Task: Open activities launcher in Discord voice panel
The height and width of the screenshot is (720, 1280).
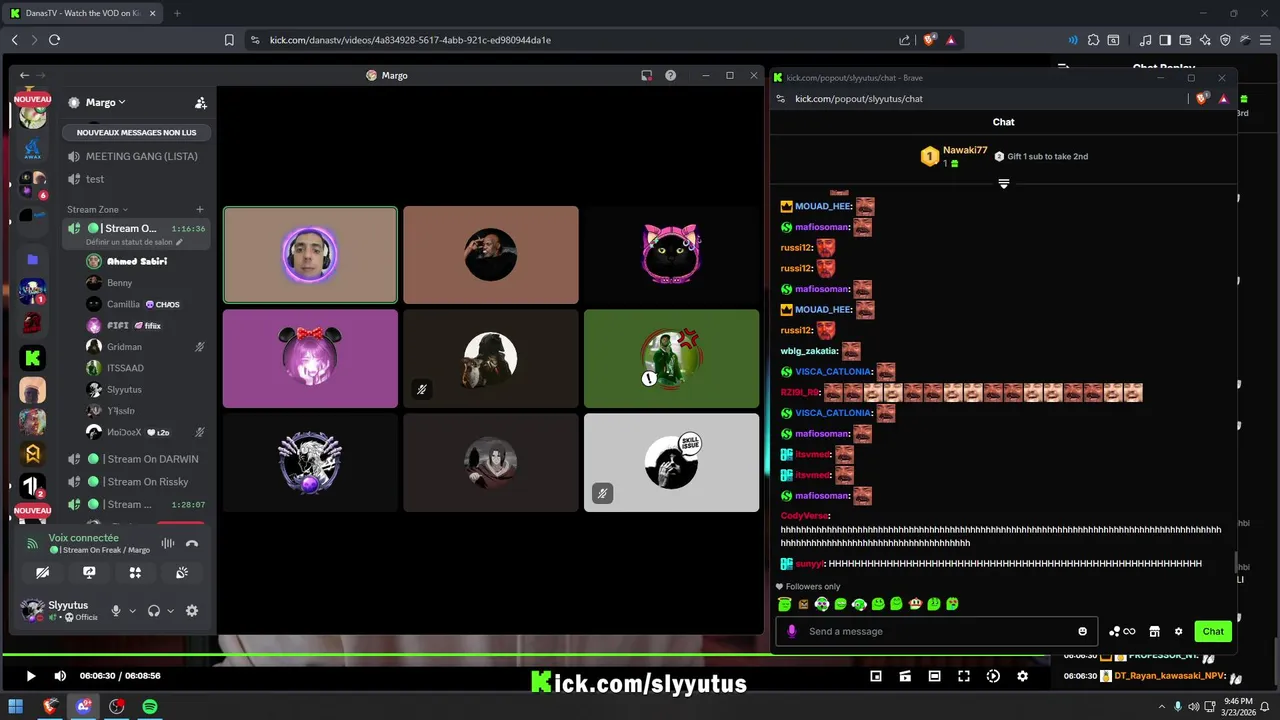Action: [135, 573]
